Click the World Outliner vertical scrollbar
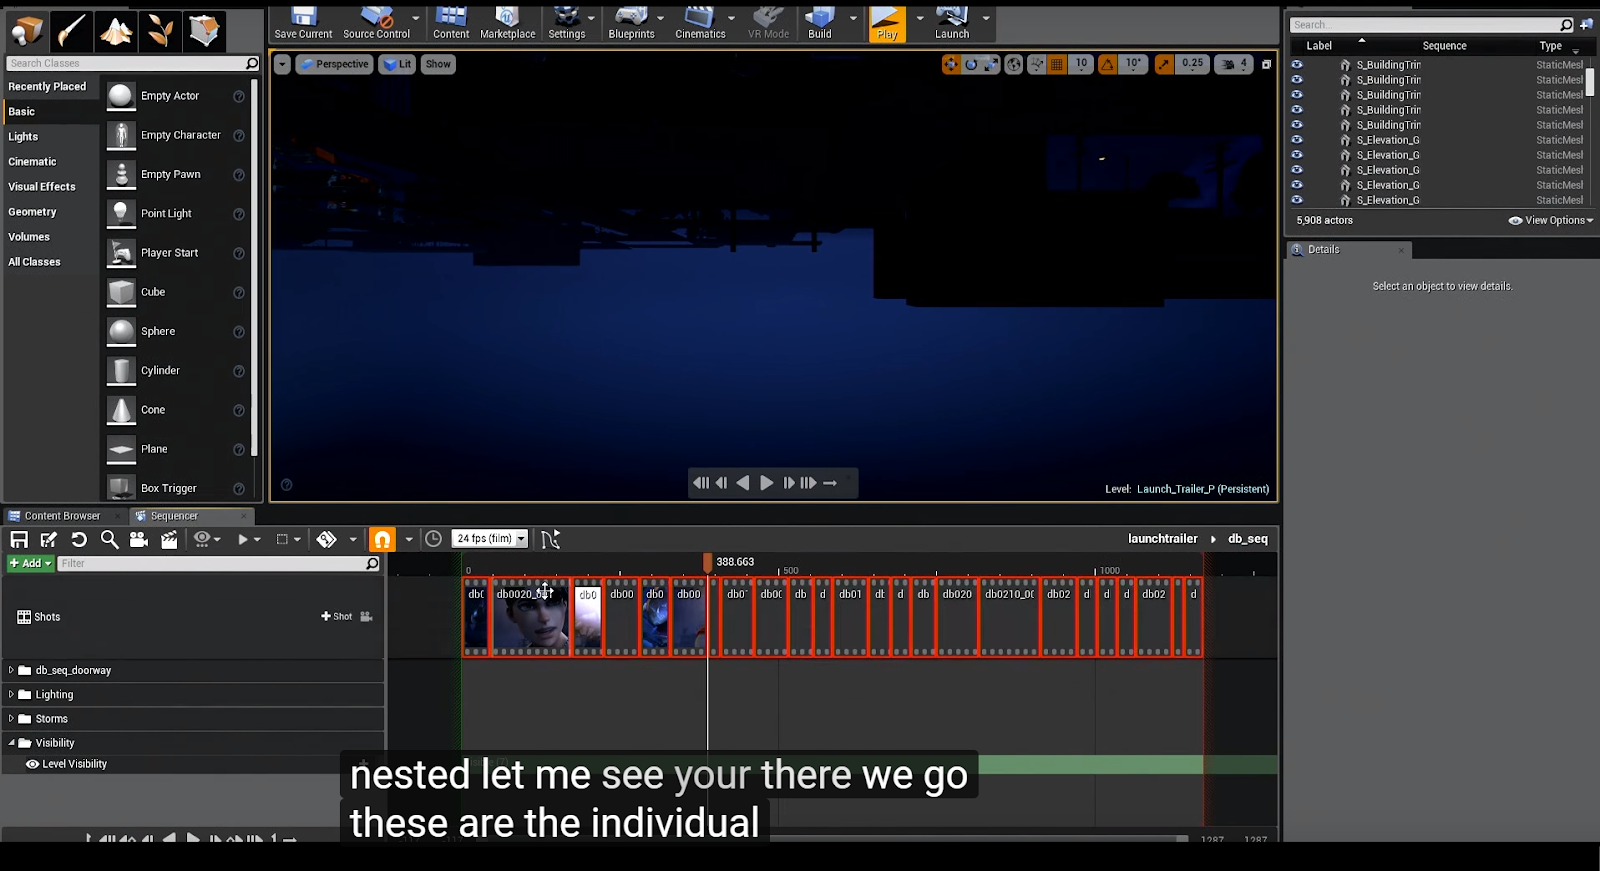 (1590, 83)
